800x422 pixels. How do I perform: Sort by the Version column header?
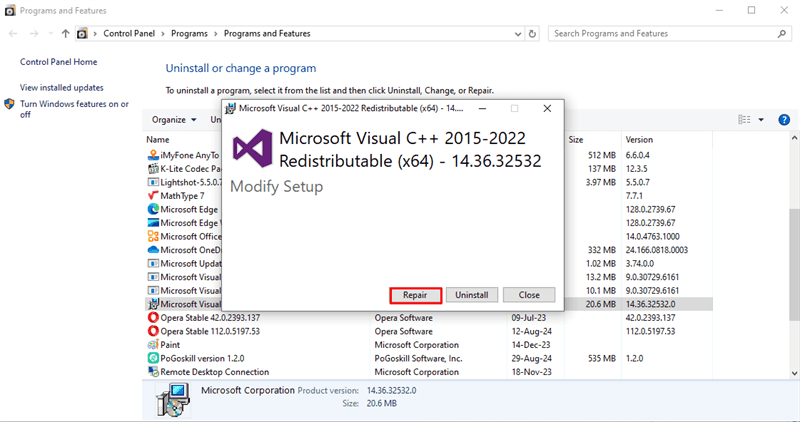639,139
